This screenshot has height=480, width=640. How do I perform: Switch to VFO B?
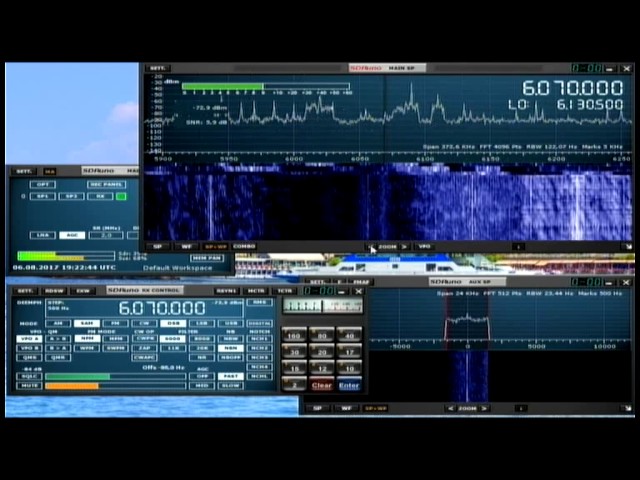coord(29,348)
